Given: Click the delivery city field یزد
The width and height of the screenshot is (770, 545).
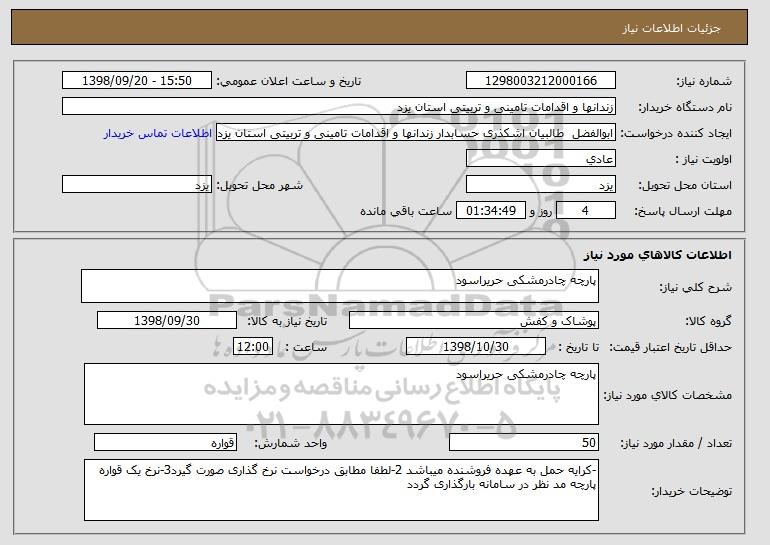Looking at the screenshot, I should click(x=137, y=185).
